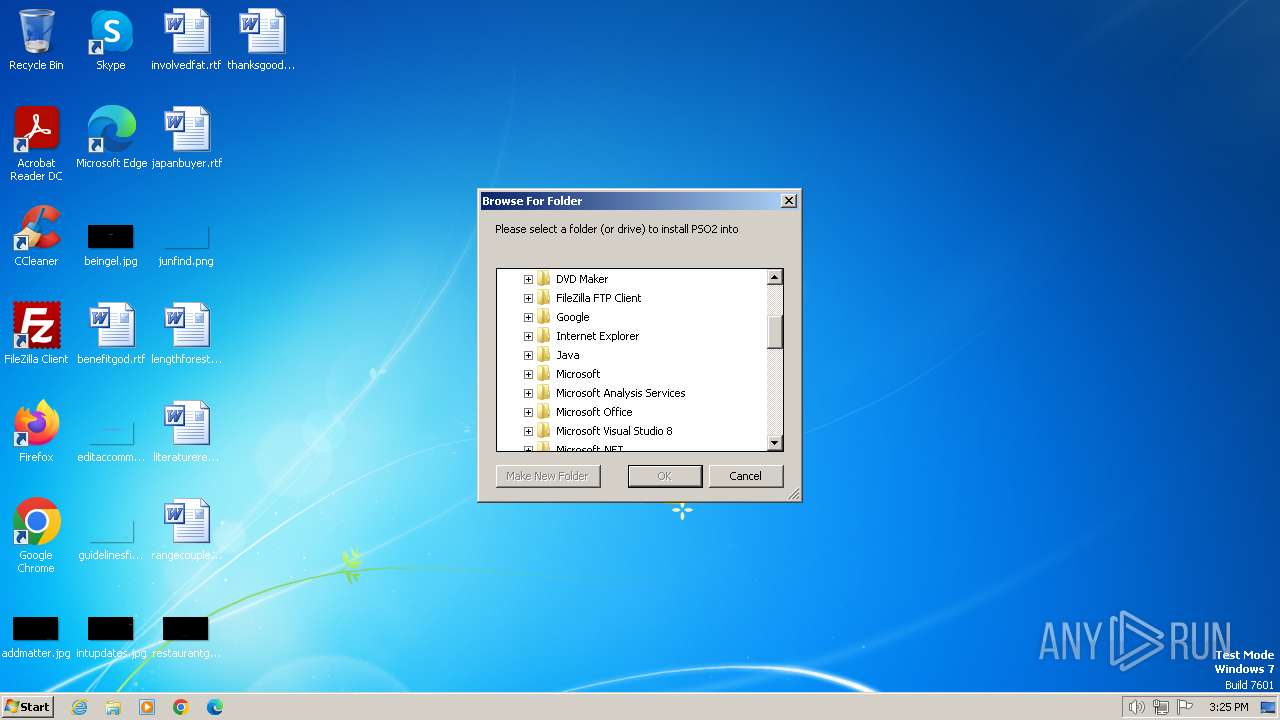This screenshot has height=720, width=1280.
Task: Select rangecouple document icon
Action: (x=186, y=530)
